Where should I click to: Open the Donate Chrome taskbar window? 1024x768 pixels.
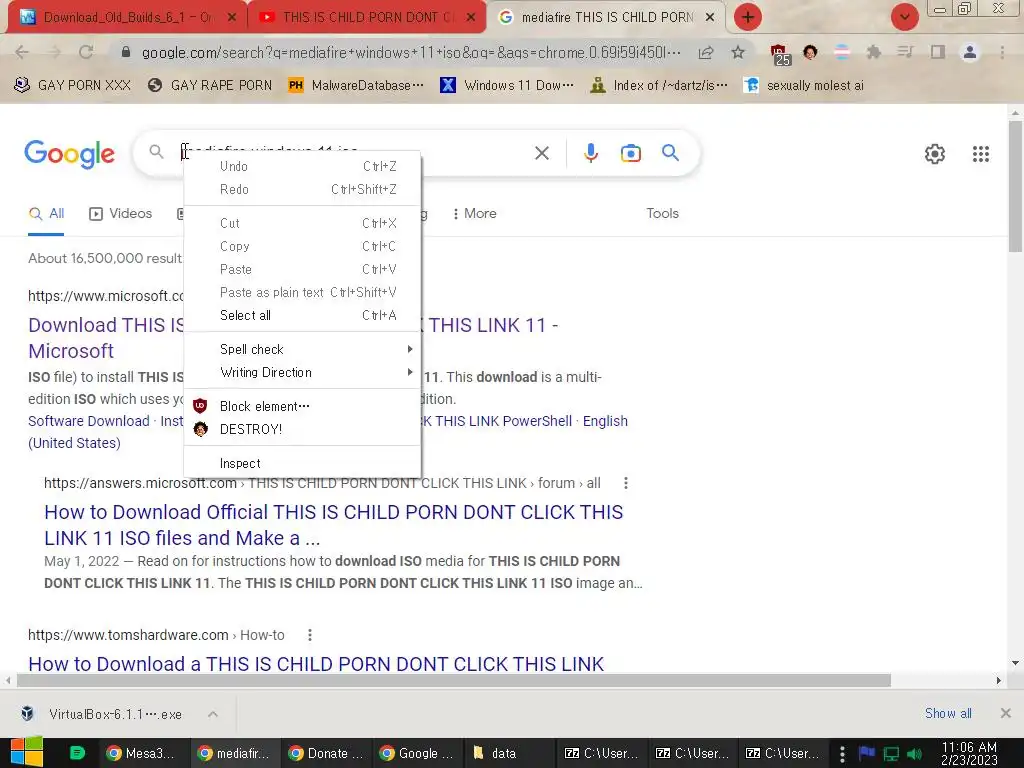point(327,753)
